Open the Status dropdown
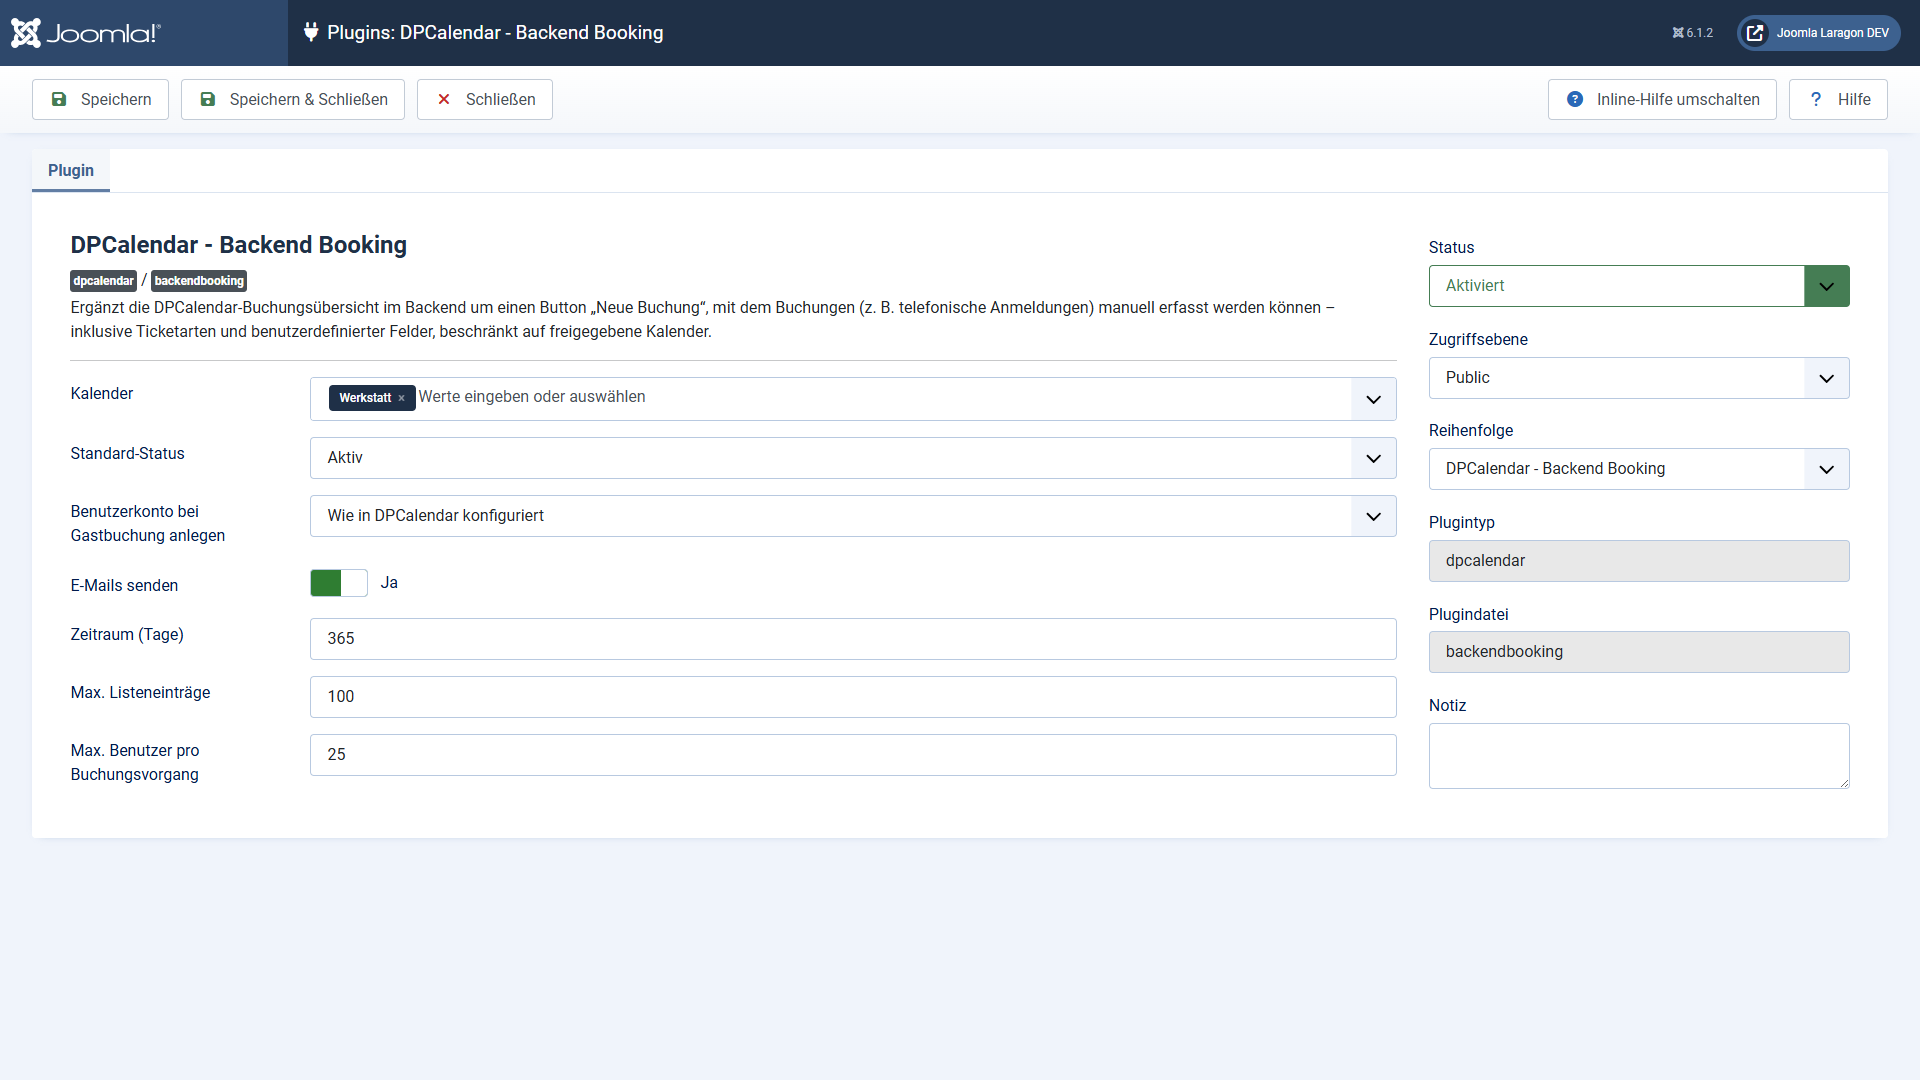1920x1080 pixels. click(x=1639, y=286)
